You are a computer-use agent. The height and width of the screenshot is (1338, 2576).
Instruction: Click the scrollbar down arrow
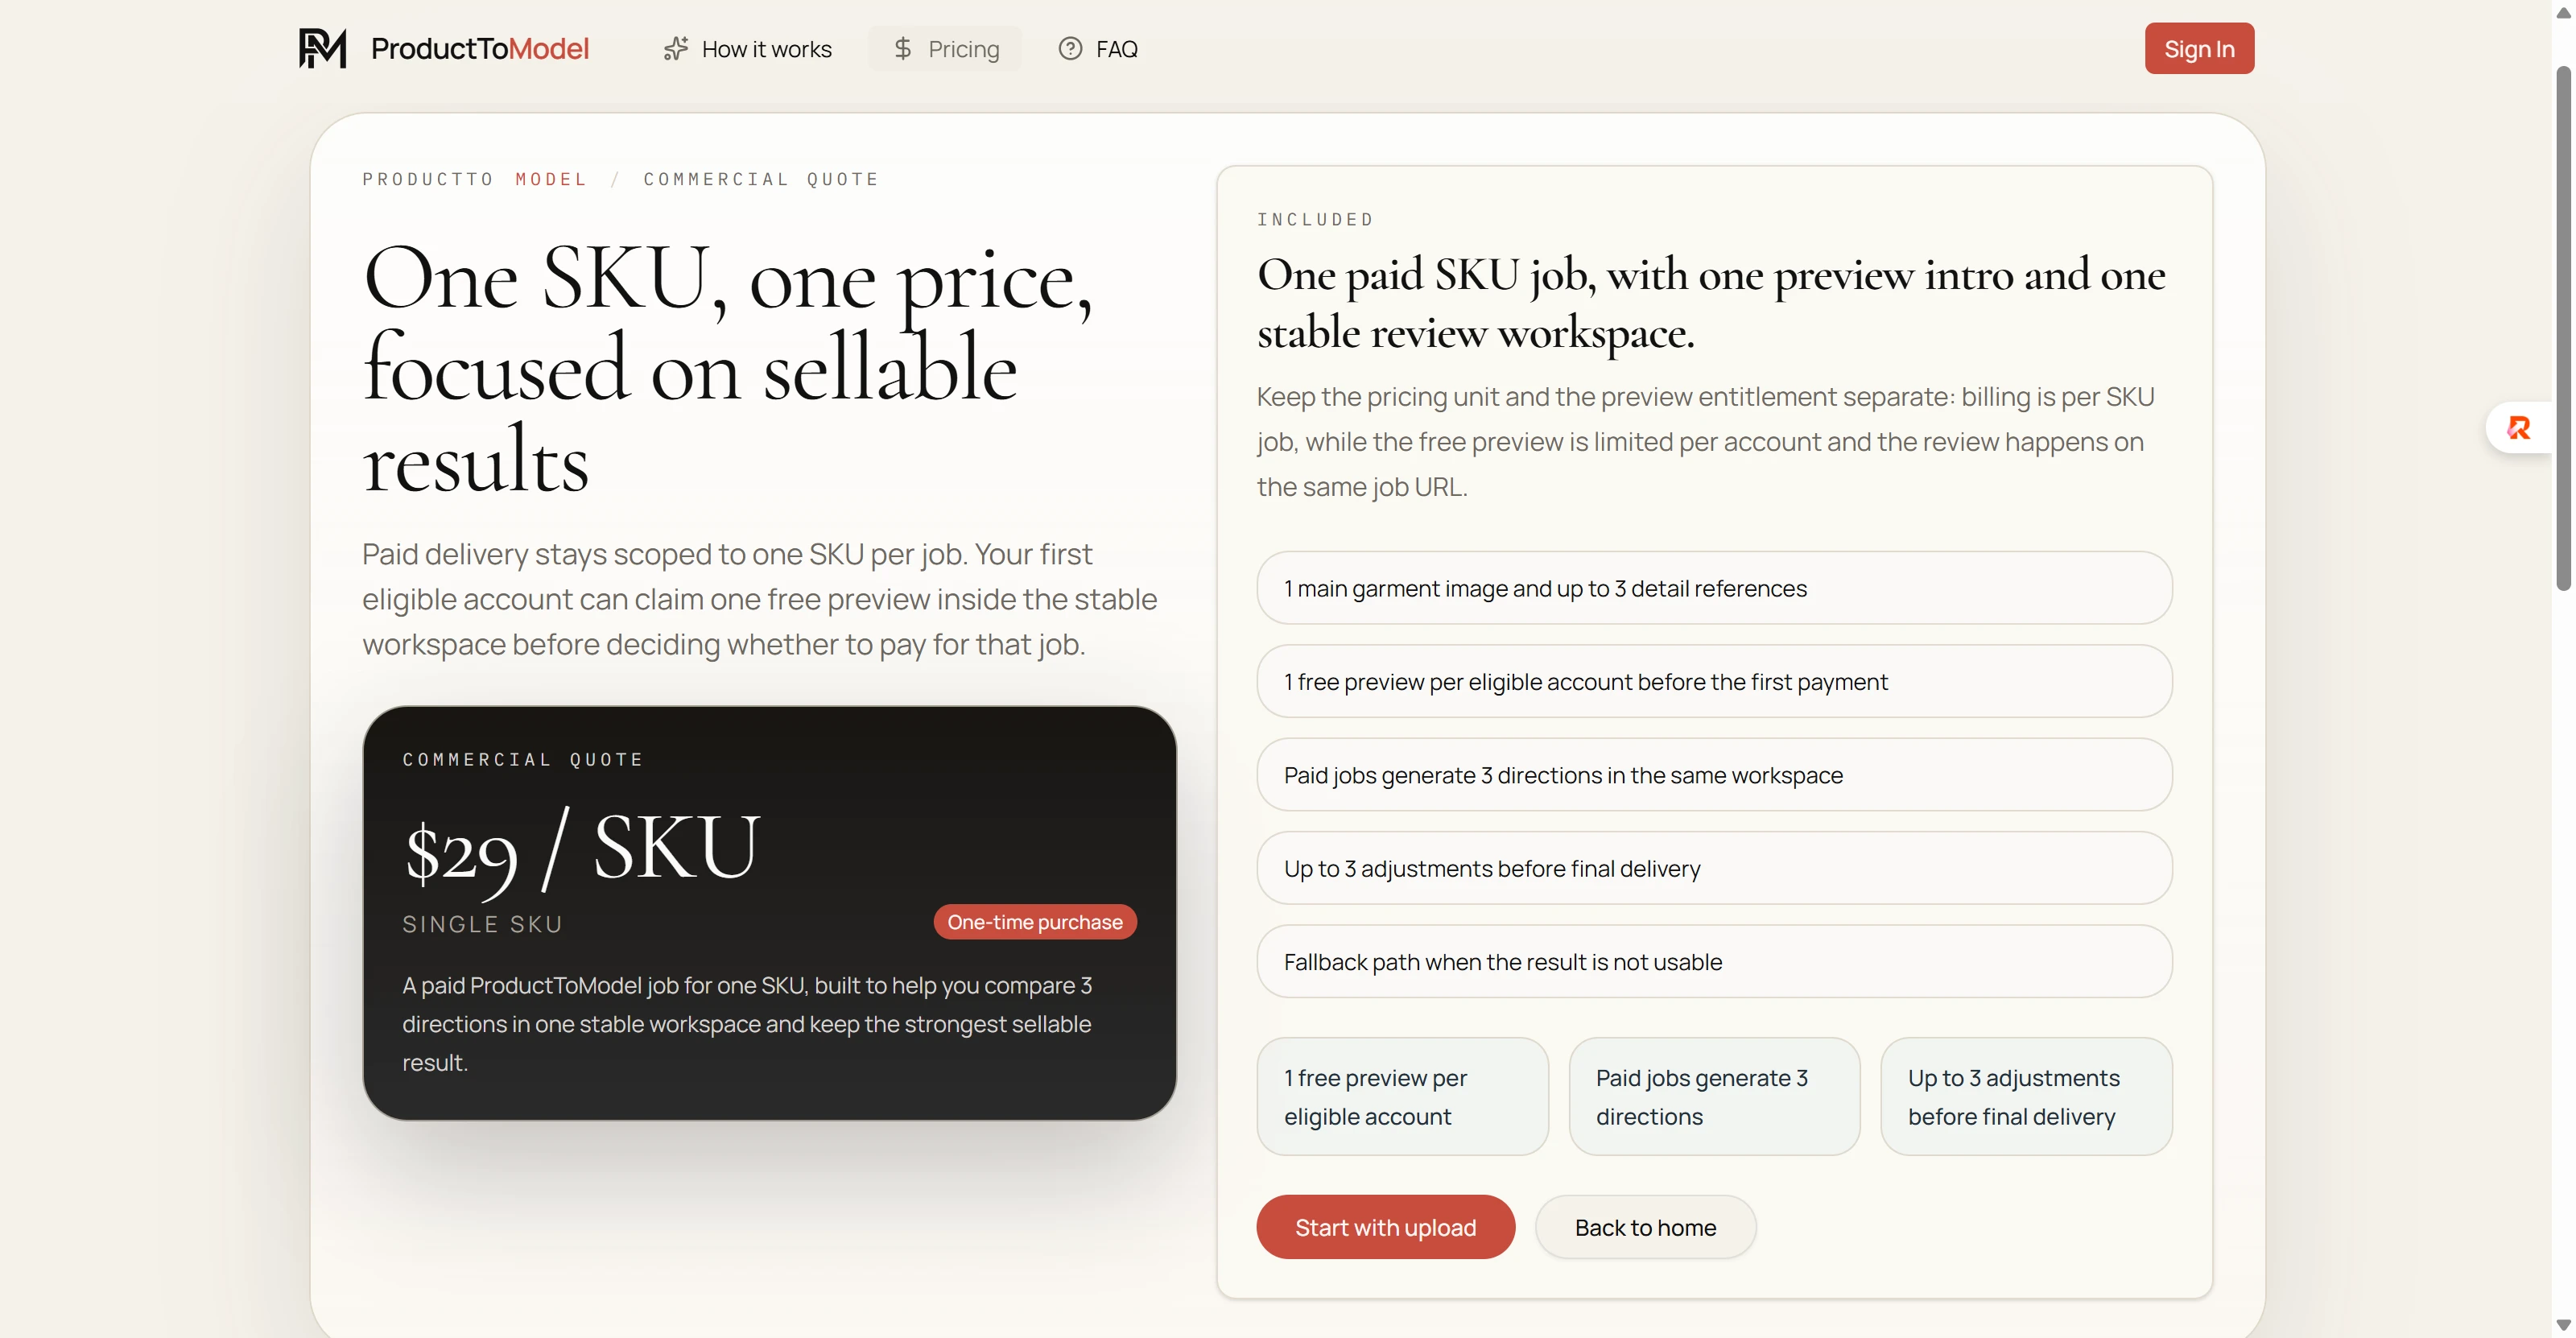click(x=2563, y=1325)
